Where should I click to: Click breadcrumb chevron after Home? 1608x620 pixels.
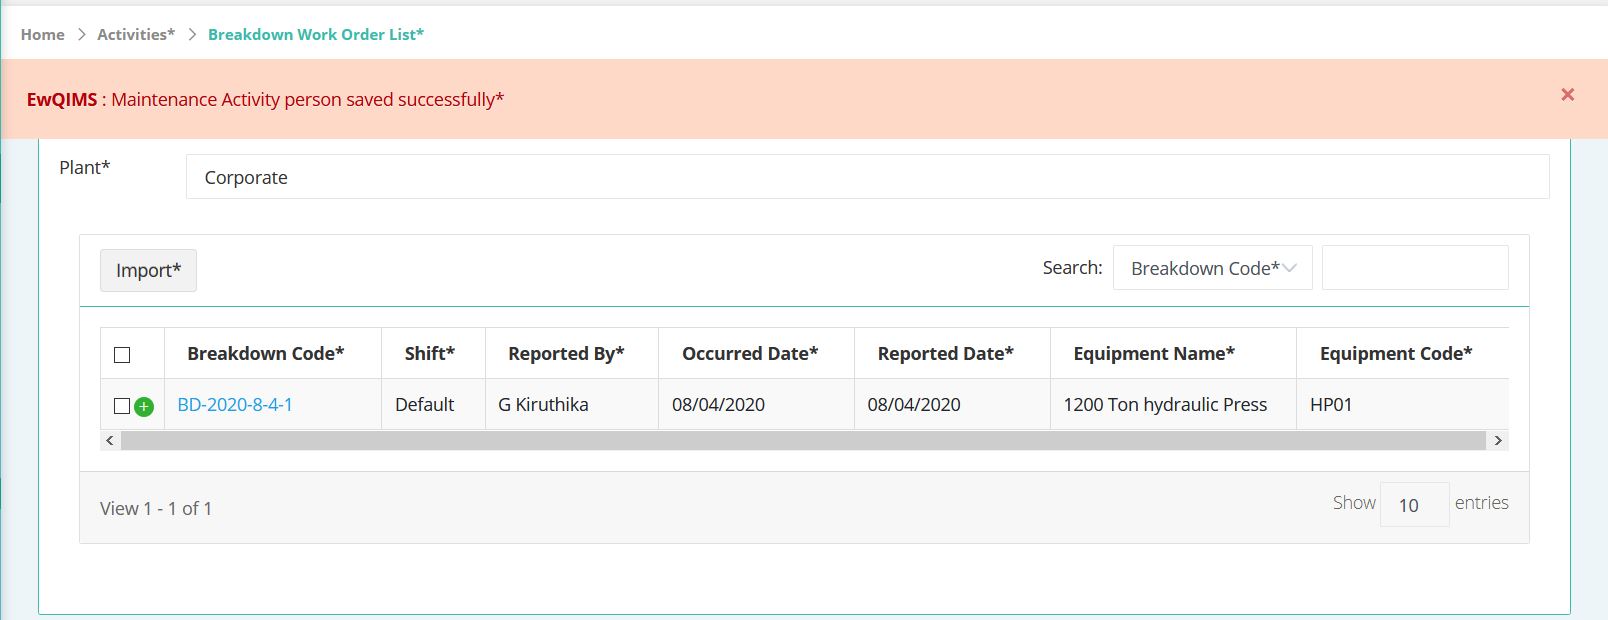[x=81, y=35]
